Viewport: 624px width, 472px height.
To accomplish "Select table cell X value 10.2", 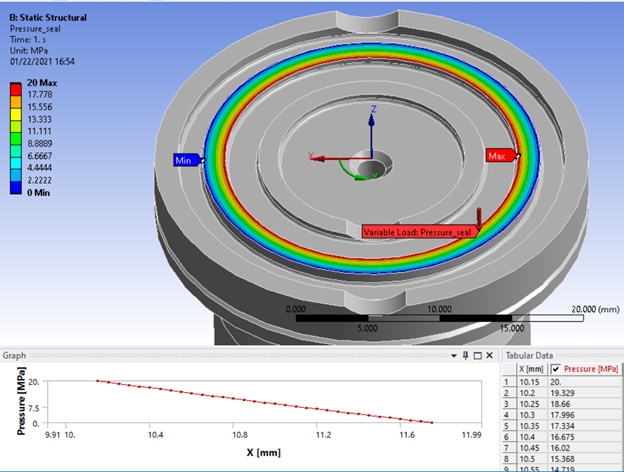I will point(531,393).
